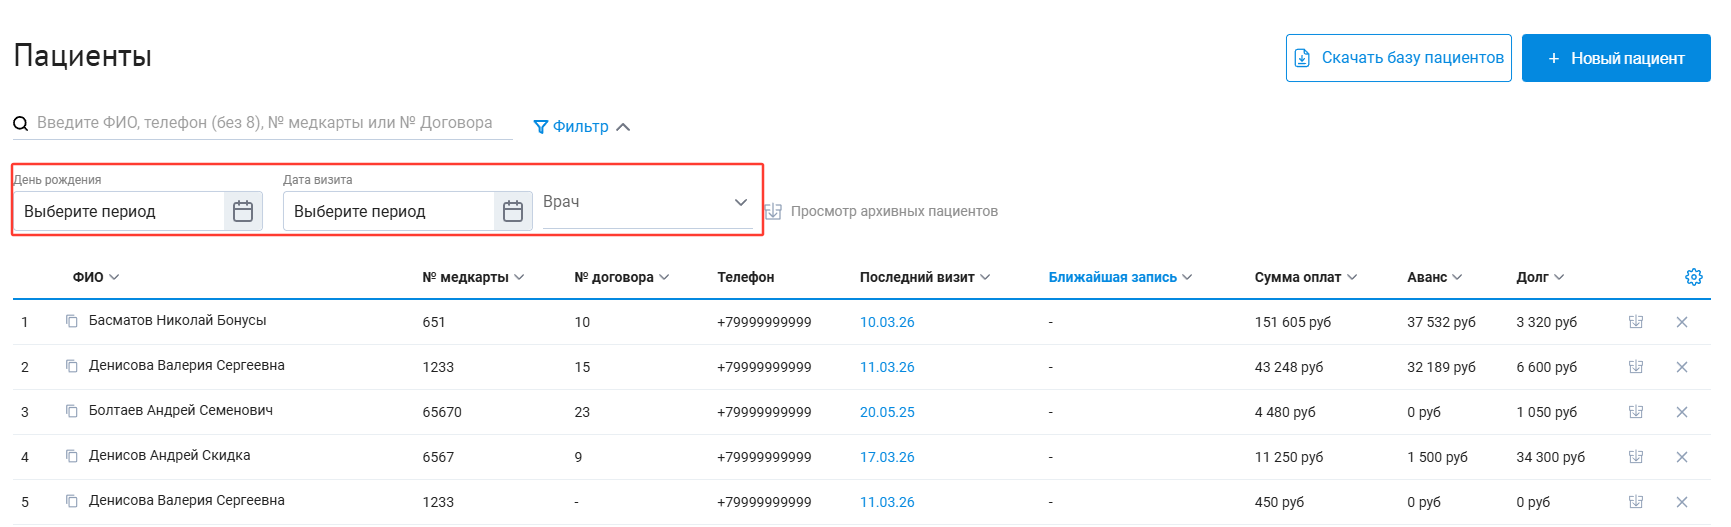This screenshot has height=527, width=1731.
Task: Open last visit date 17.03.26
Action: point(887,457)
